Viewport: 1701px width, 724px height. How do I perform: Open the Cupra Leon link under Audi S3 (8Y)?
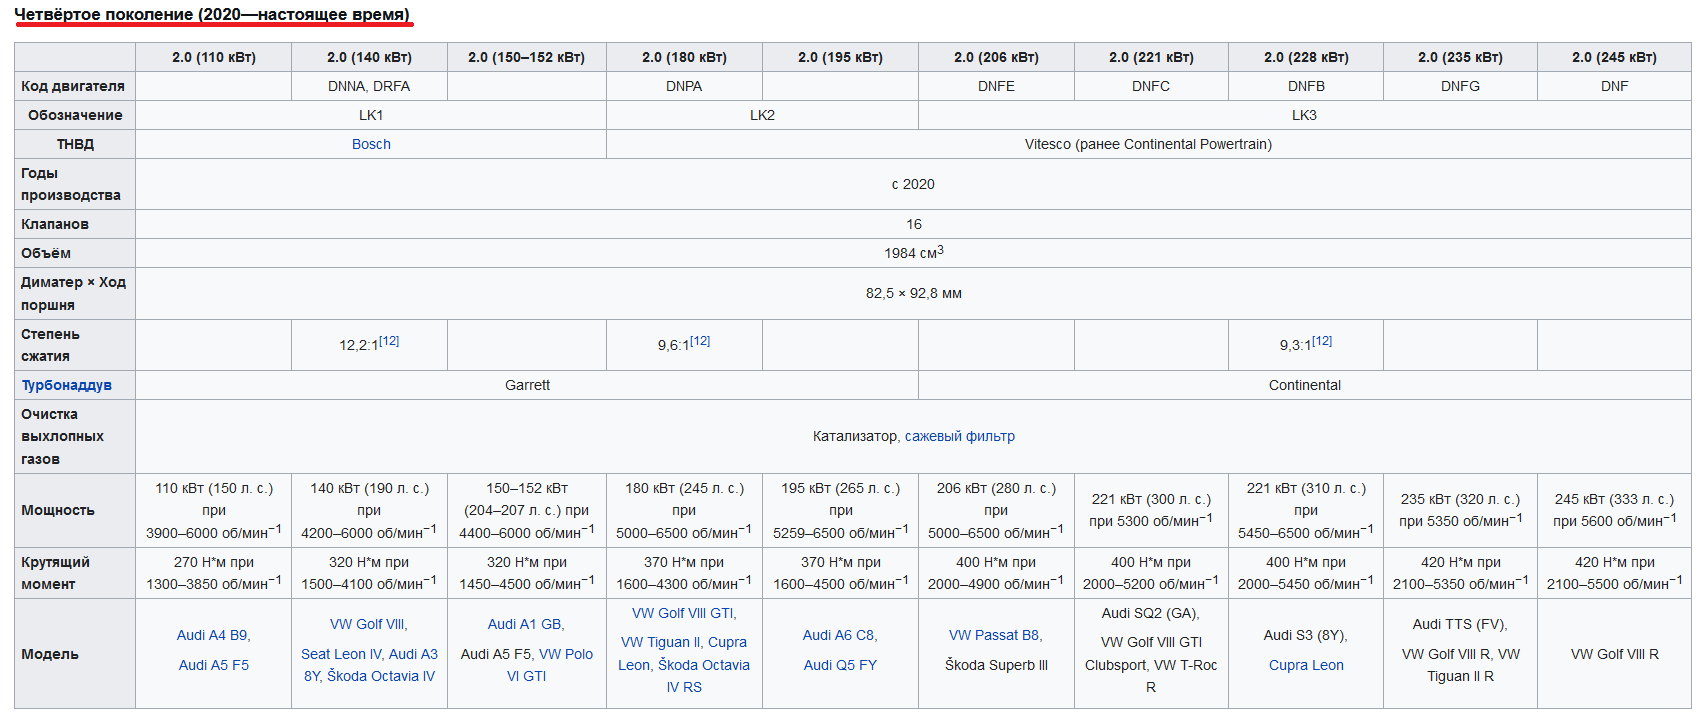click(1306, 665)
